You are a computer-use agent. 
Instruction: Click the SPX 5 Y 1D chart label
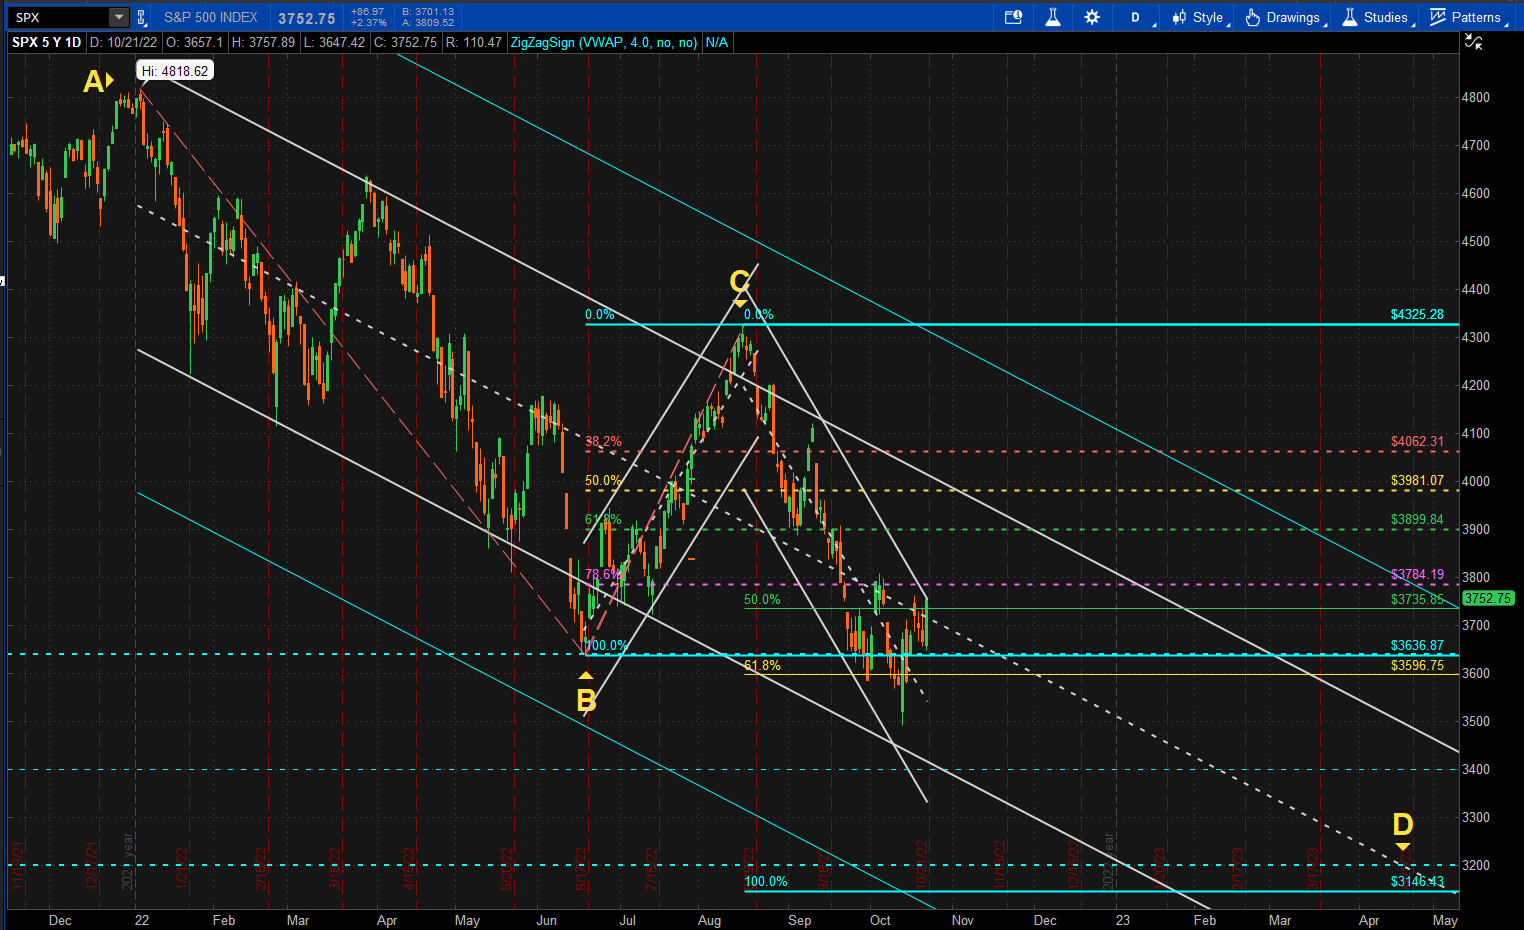[46, 42]
